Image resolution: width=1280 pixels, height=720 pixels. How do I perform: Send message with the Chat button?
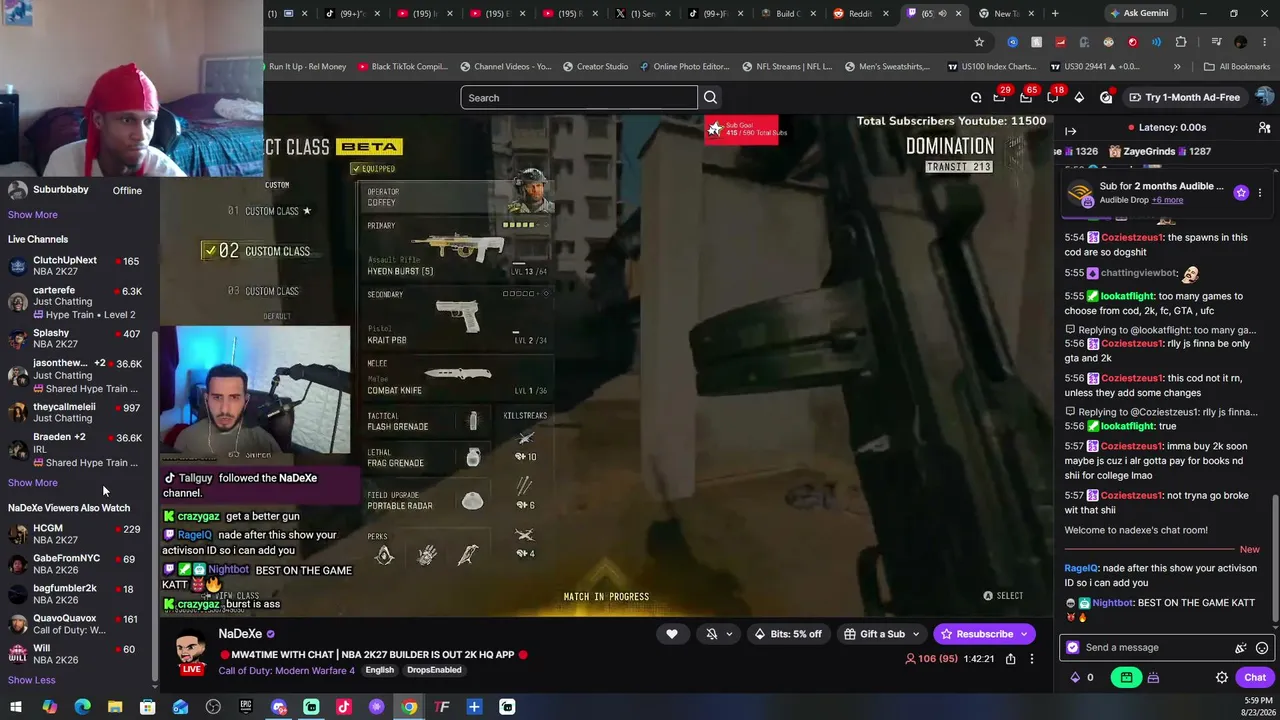click(x=1255, y=677)
